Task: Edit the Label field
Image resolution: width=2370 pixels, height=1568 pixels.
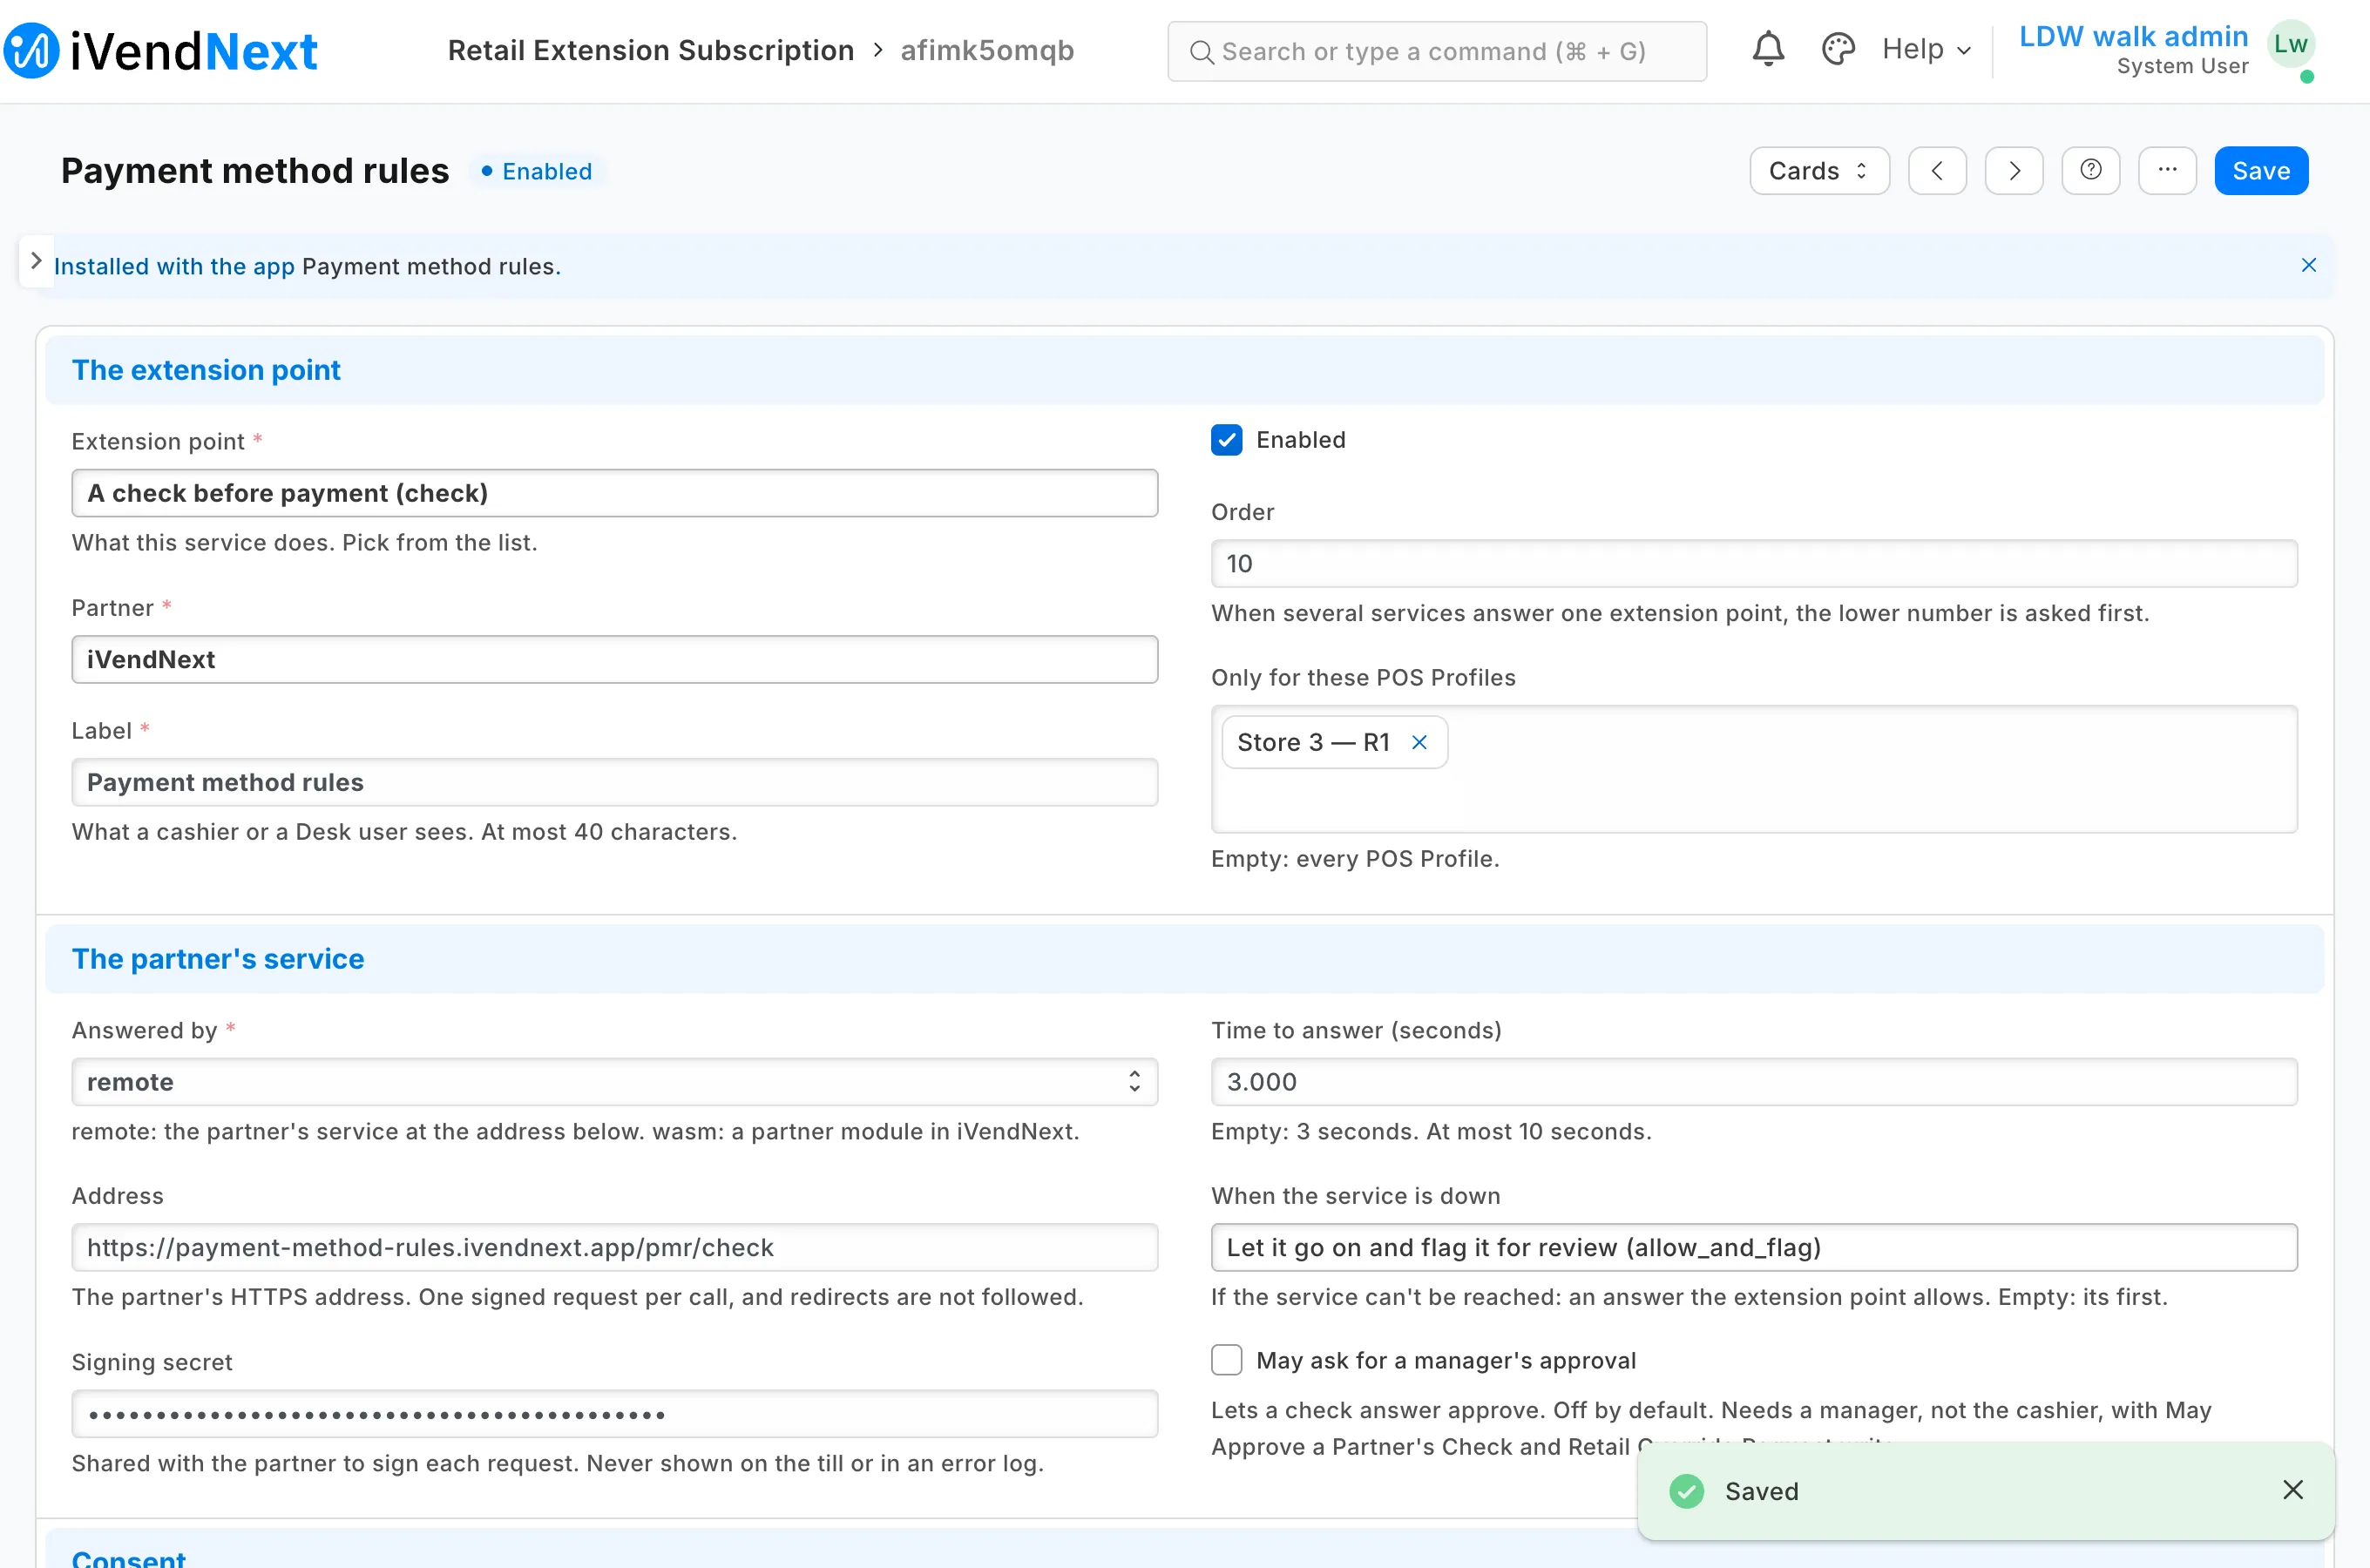Action: (x=614, y=782)
